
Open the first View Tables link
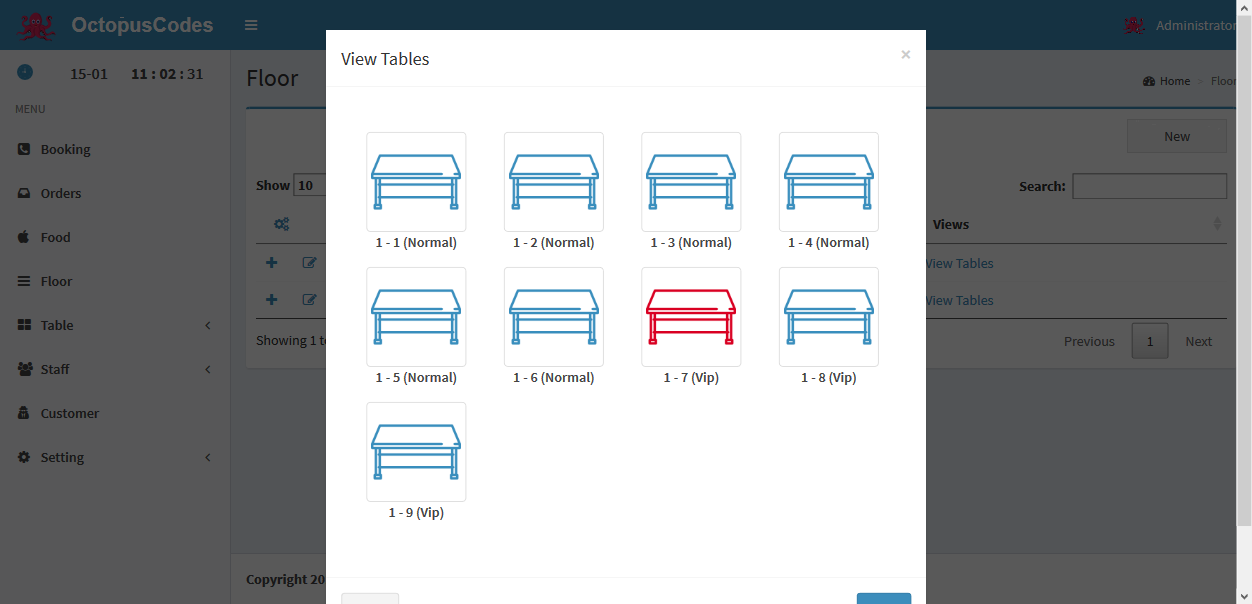pos(960,263)
